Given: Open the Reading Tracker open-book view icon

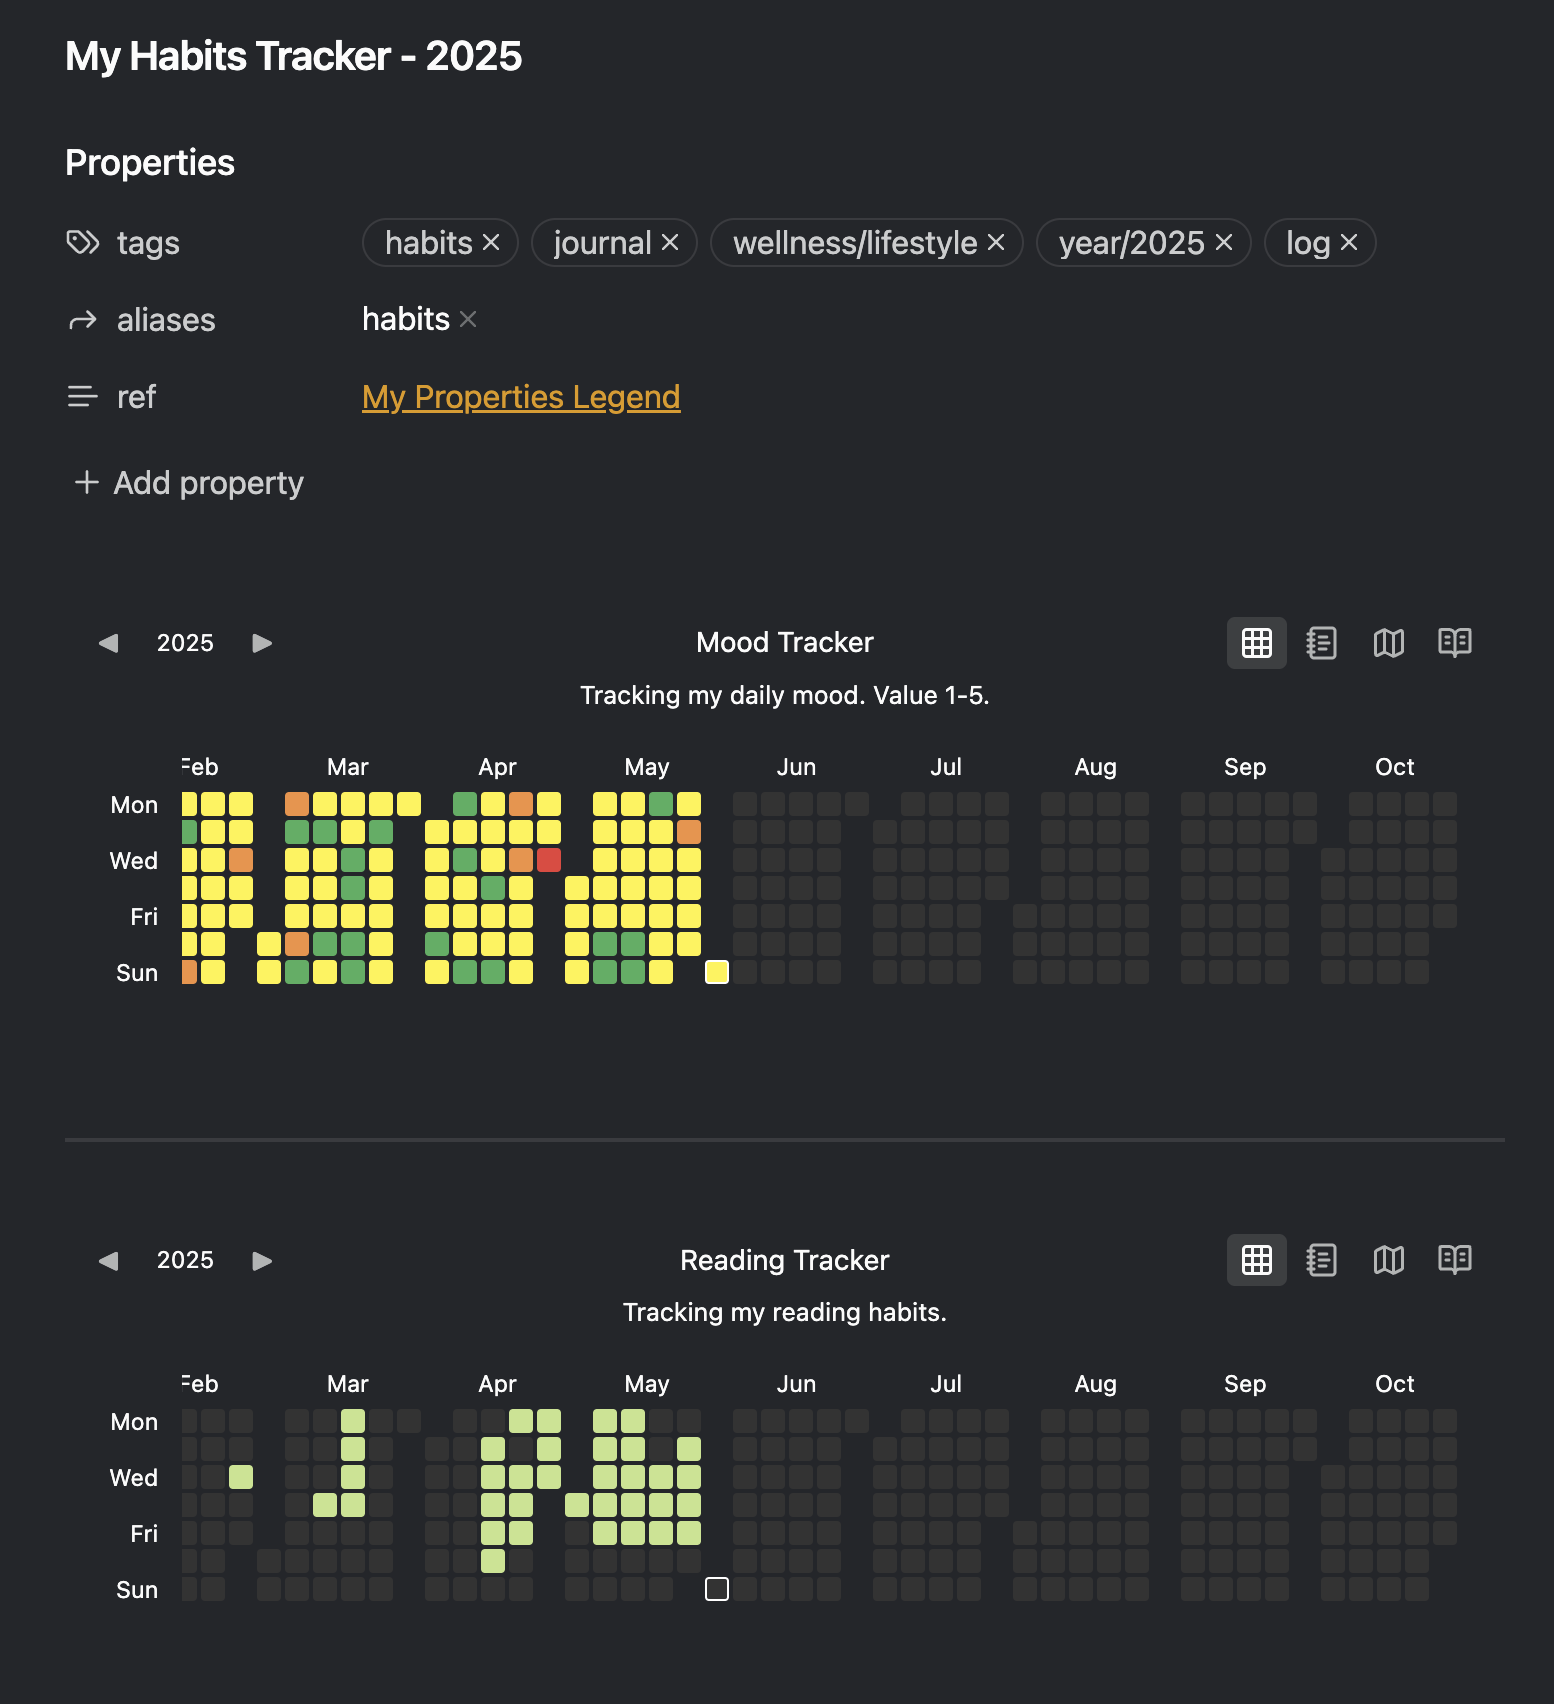Looking at the screenshot, I should (x=1454, y=1260).
